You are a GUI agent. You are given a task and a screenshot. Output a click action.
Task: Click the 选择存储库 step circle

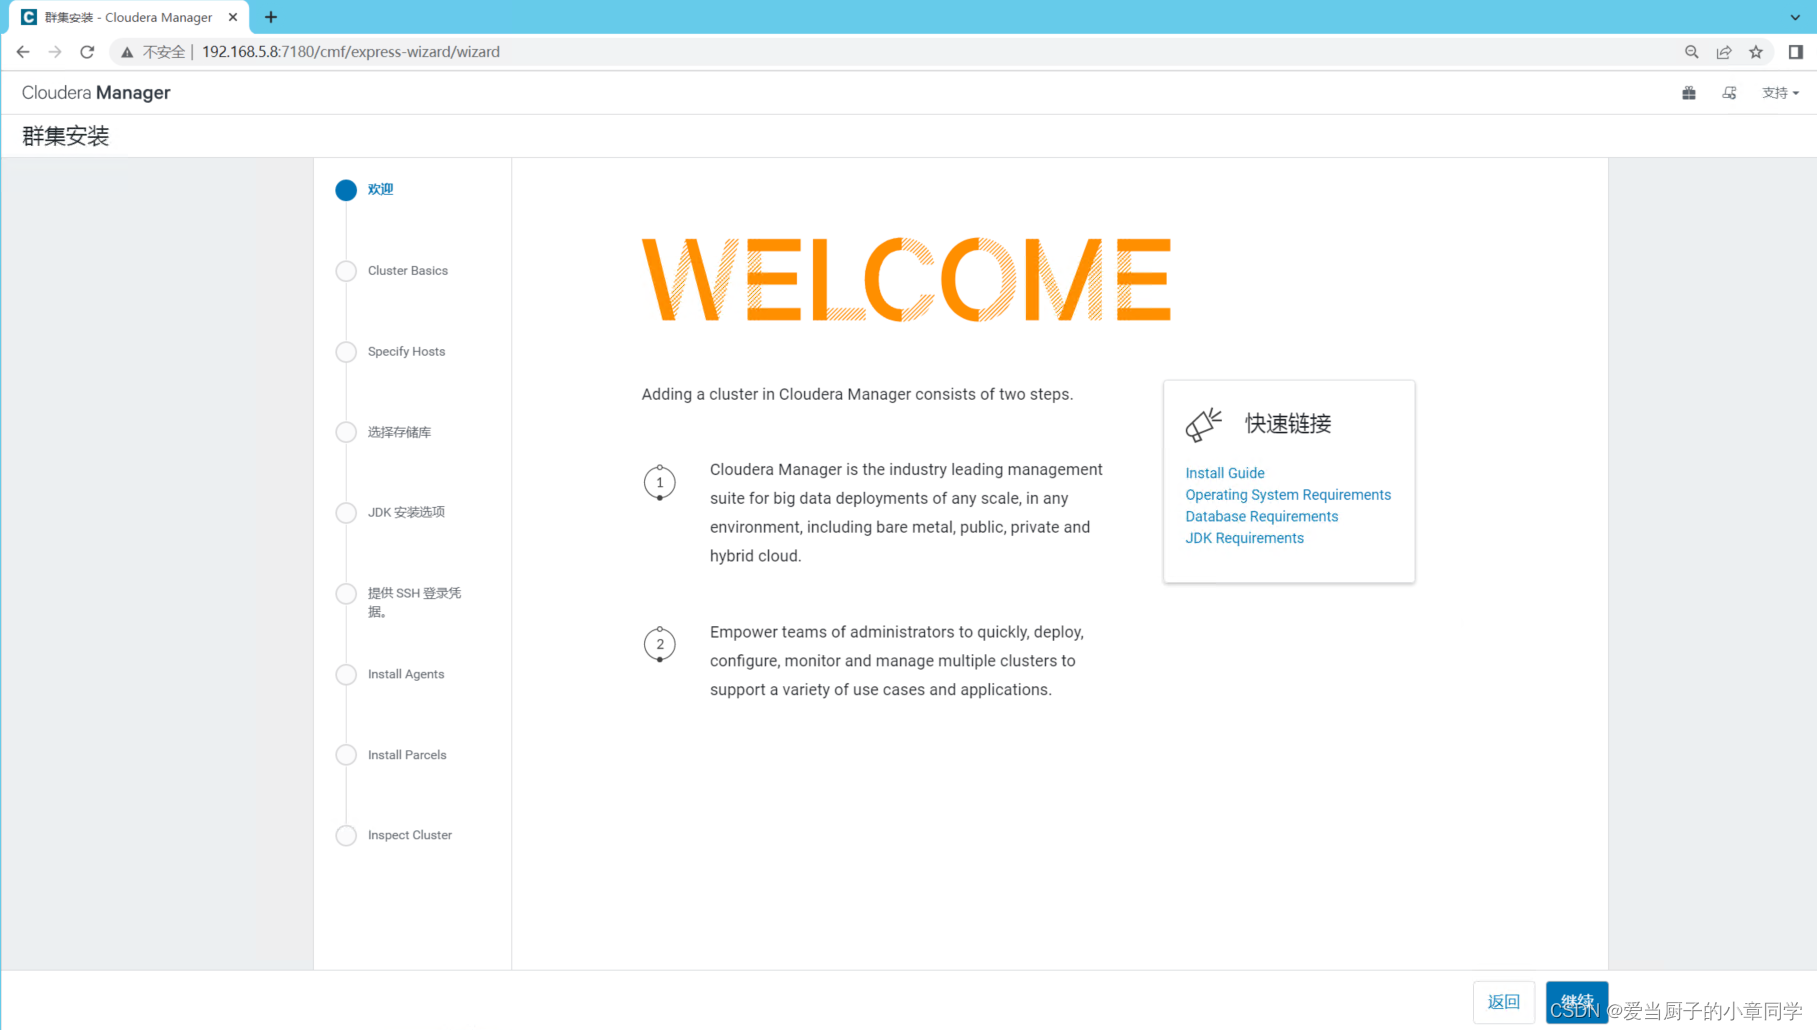(x=346, y=432)
